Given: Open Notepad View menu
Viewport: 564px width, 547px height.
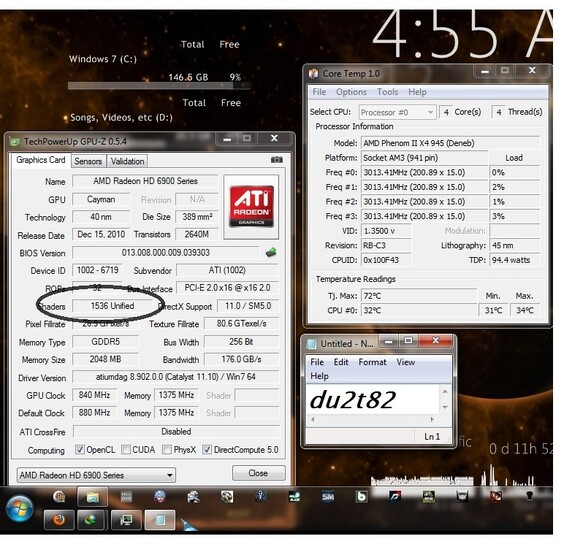Looking at the screenshot, I should [x=406, y=362].
